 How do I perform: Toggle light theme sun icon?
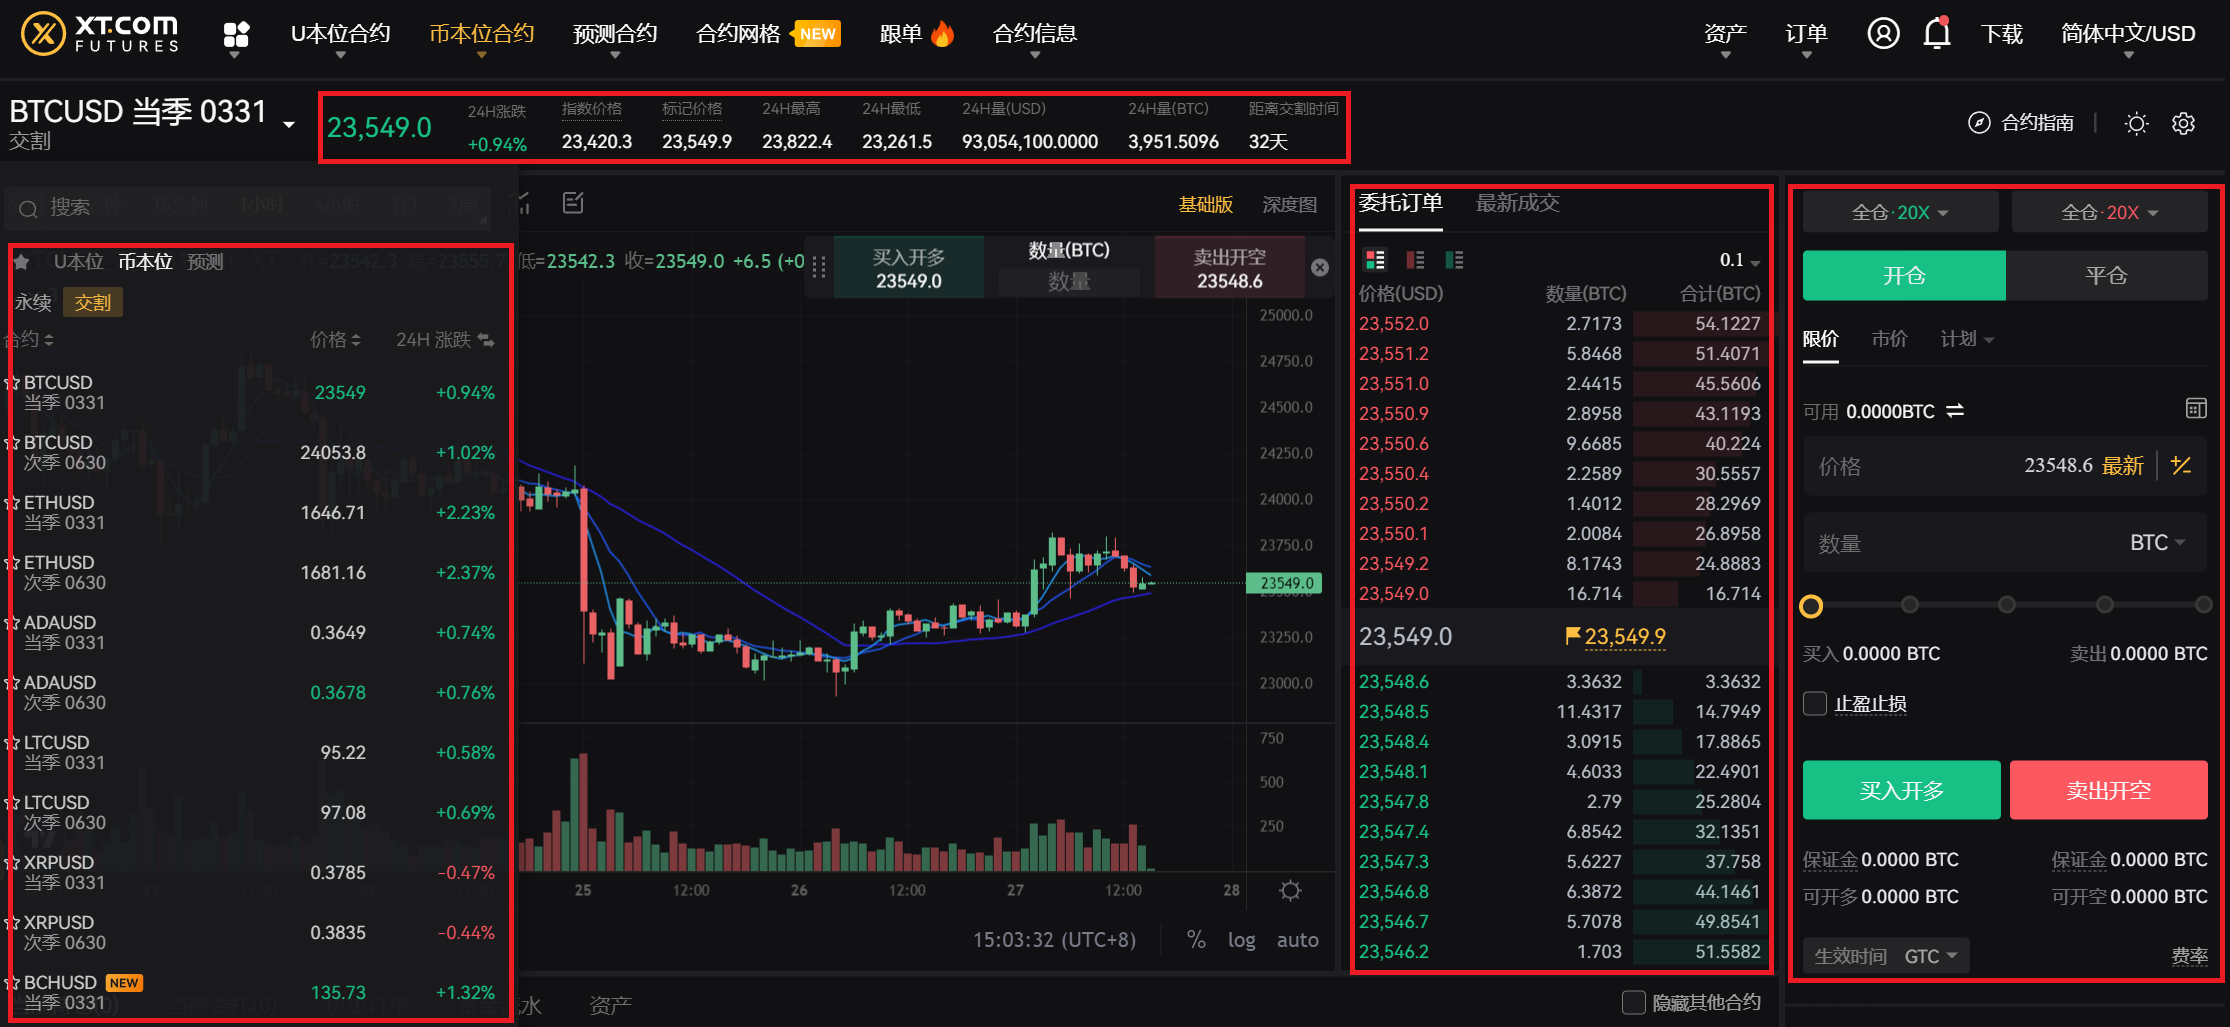pyautogui.click(x=2137, y=123)
